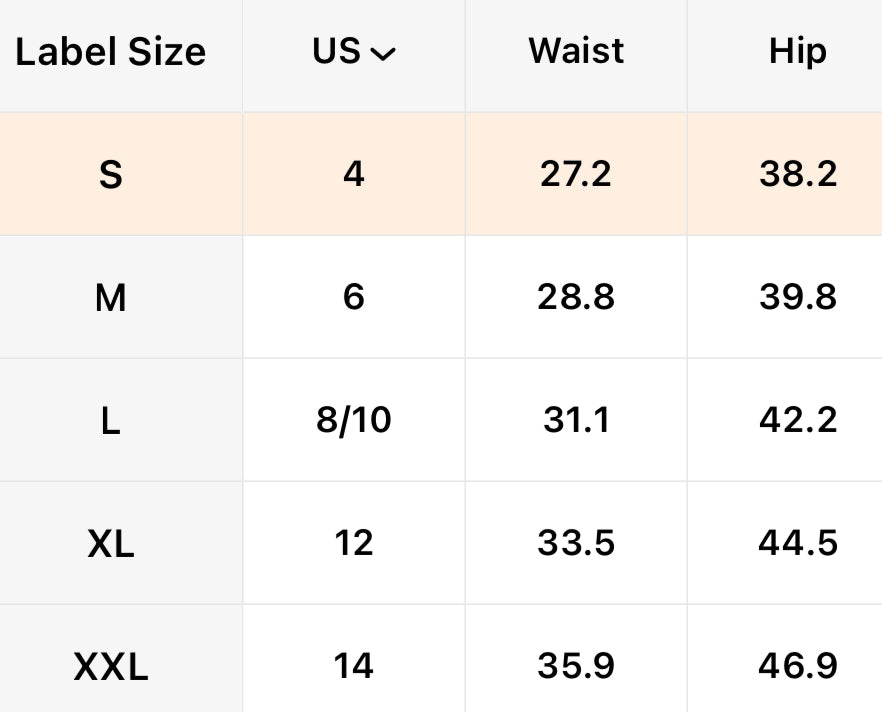The image size is (882, 712).
Task: Select the XXL size row label
Action: coord(111,666)
